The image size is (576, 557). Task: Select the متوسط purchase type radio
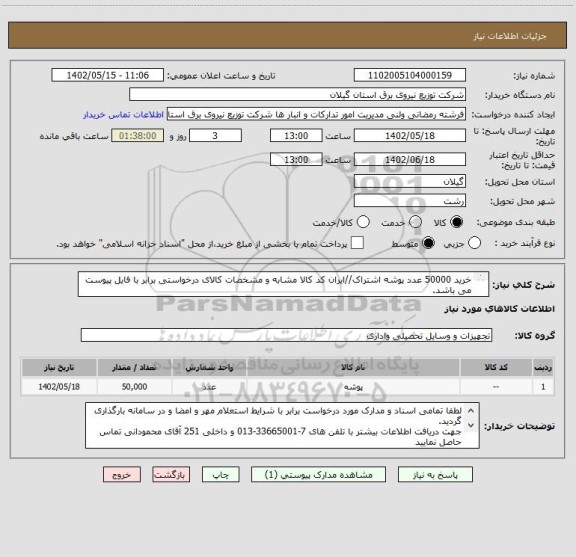428,243
